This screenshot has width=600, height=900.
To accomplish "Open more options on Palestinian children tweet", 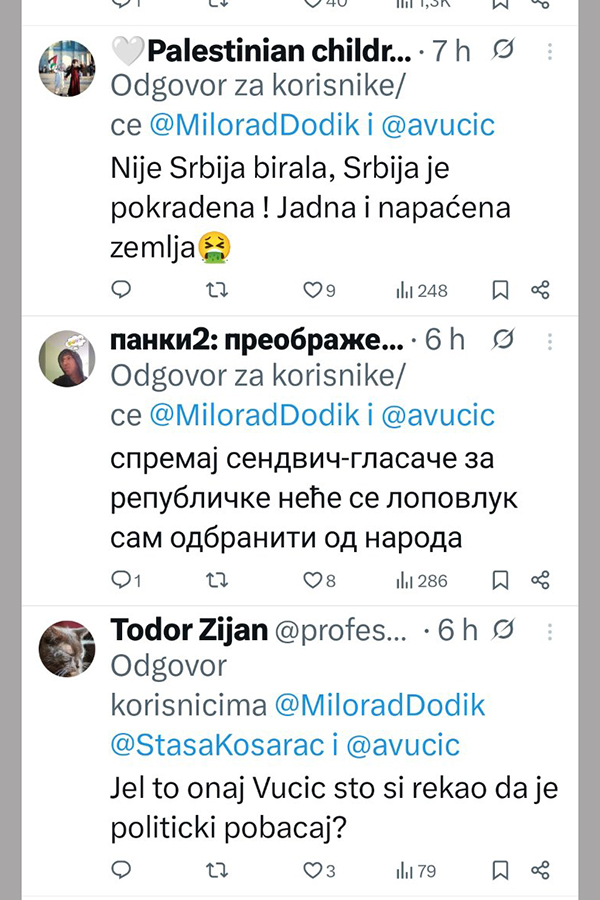I will point(549,51).
